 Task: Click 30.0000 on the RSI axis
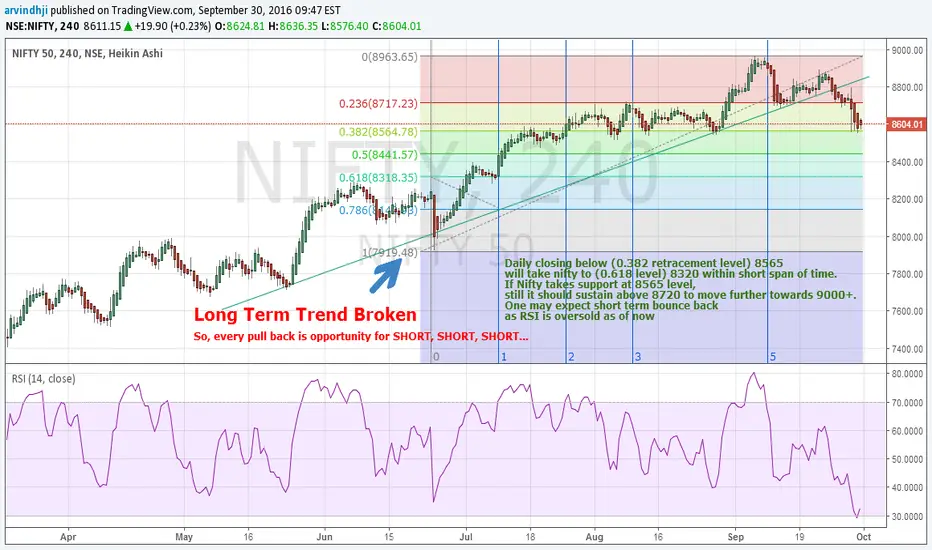(906, 517)
